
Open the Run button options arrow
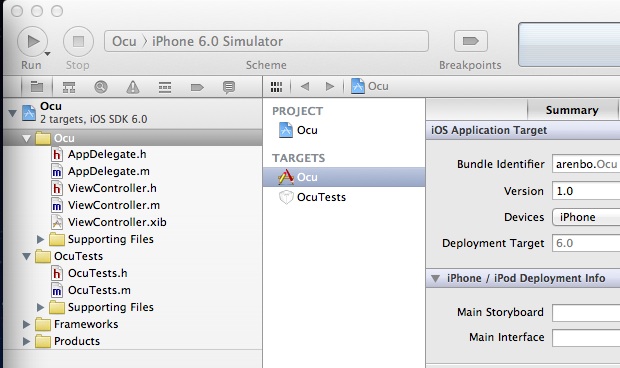pos(47,54)
